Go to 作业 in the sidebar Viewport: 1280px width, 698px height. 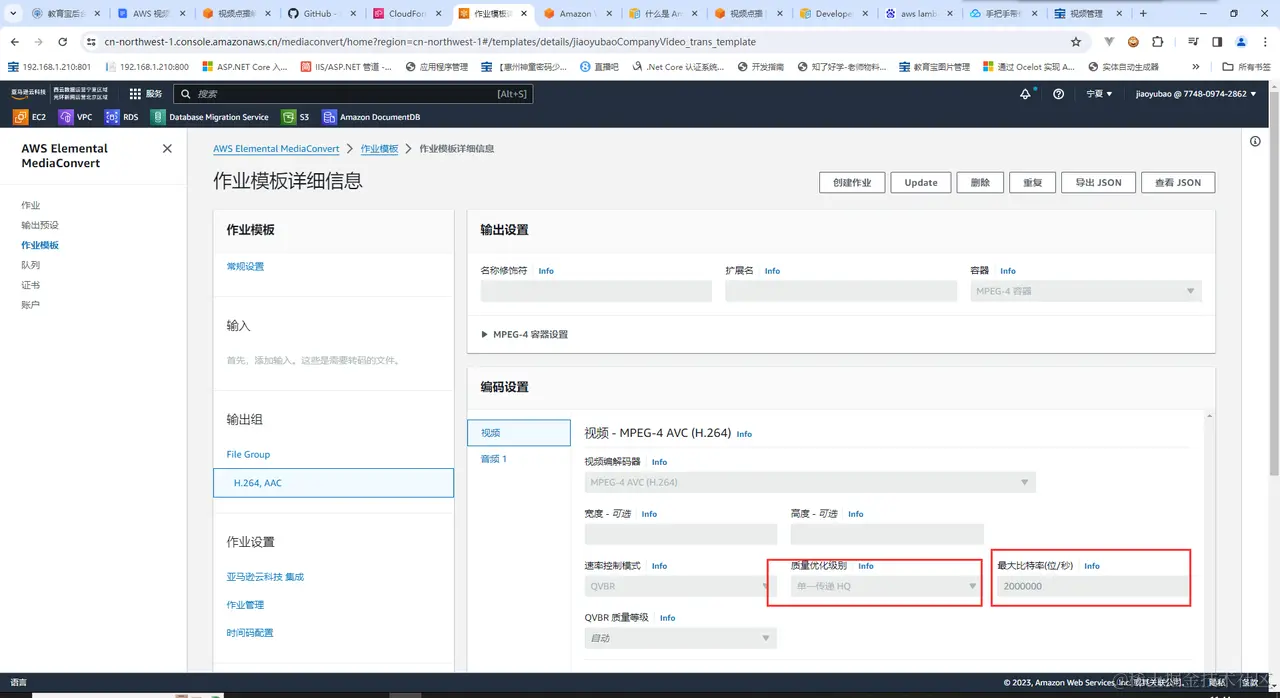click(30, 205)
